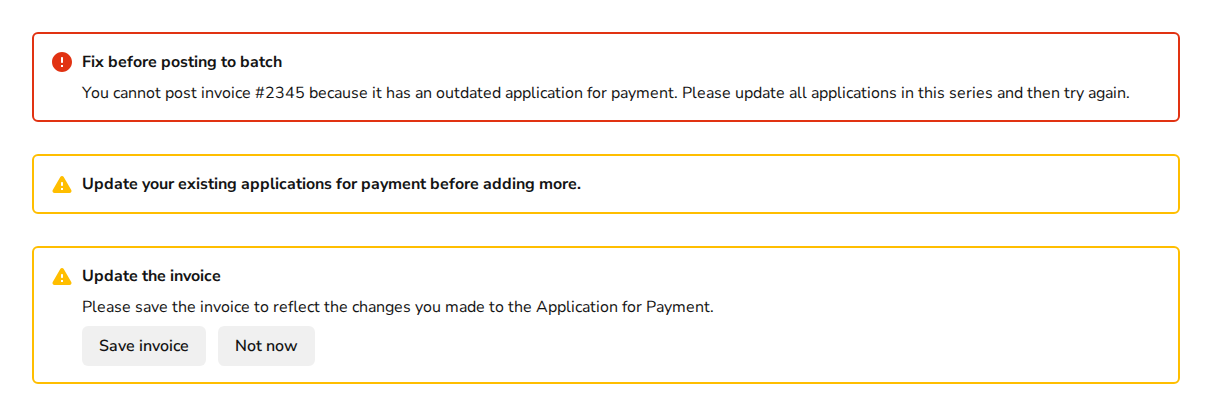Click the red error exclamation icon
The height and width of the screenshot is (416, 1212).
(x=62, y=62)
